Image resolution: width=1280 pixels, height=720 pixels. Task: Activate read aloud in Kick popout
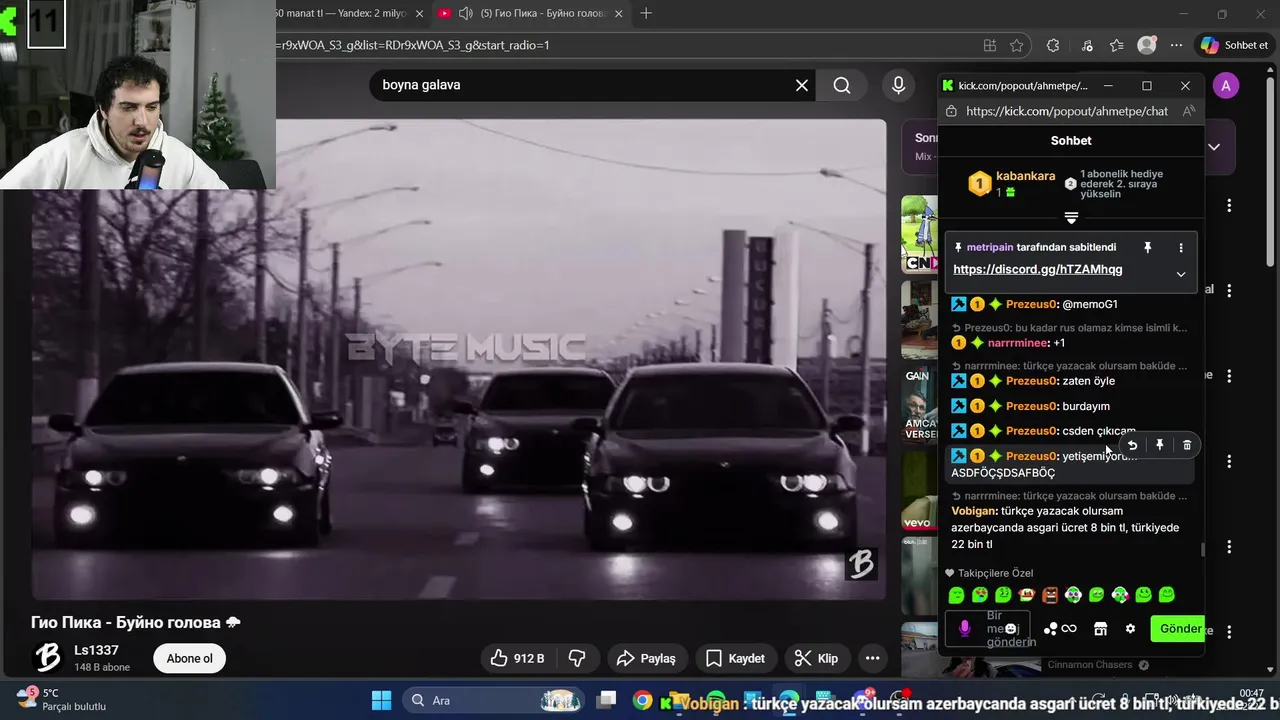pos(1188,111)
